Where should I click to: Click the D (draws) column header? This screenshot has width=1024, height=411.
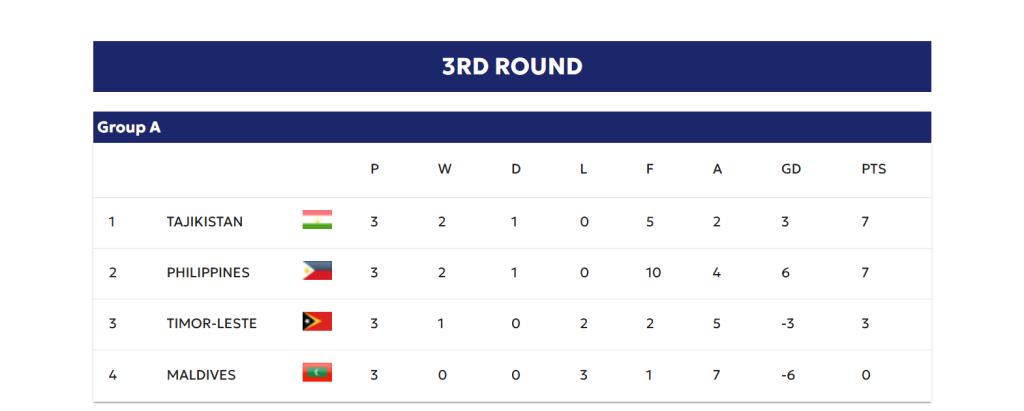click(x=516, y=169)
